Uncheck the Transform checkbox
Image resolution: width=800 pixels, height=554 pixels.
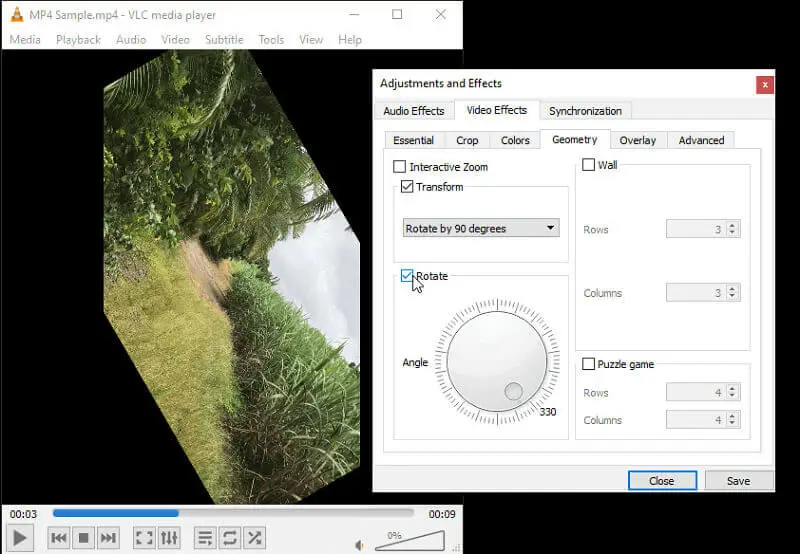(407, 187)
